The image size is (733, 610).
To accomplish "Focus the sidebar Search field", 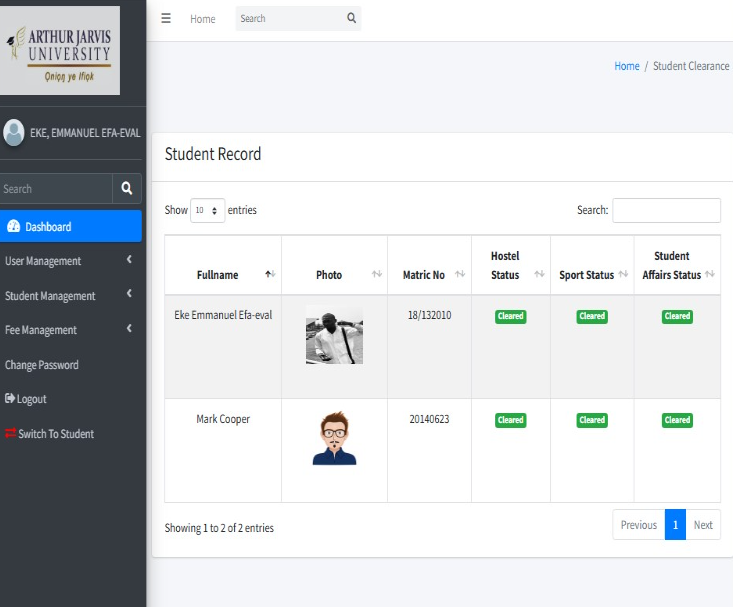I will coord(56,188).
